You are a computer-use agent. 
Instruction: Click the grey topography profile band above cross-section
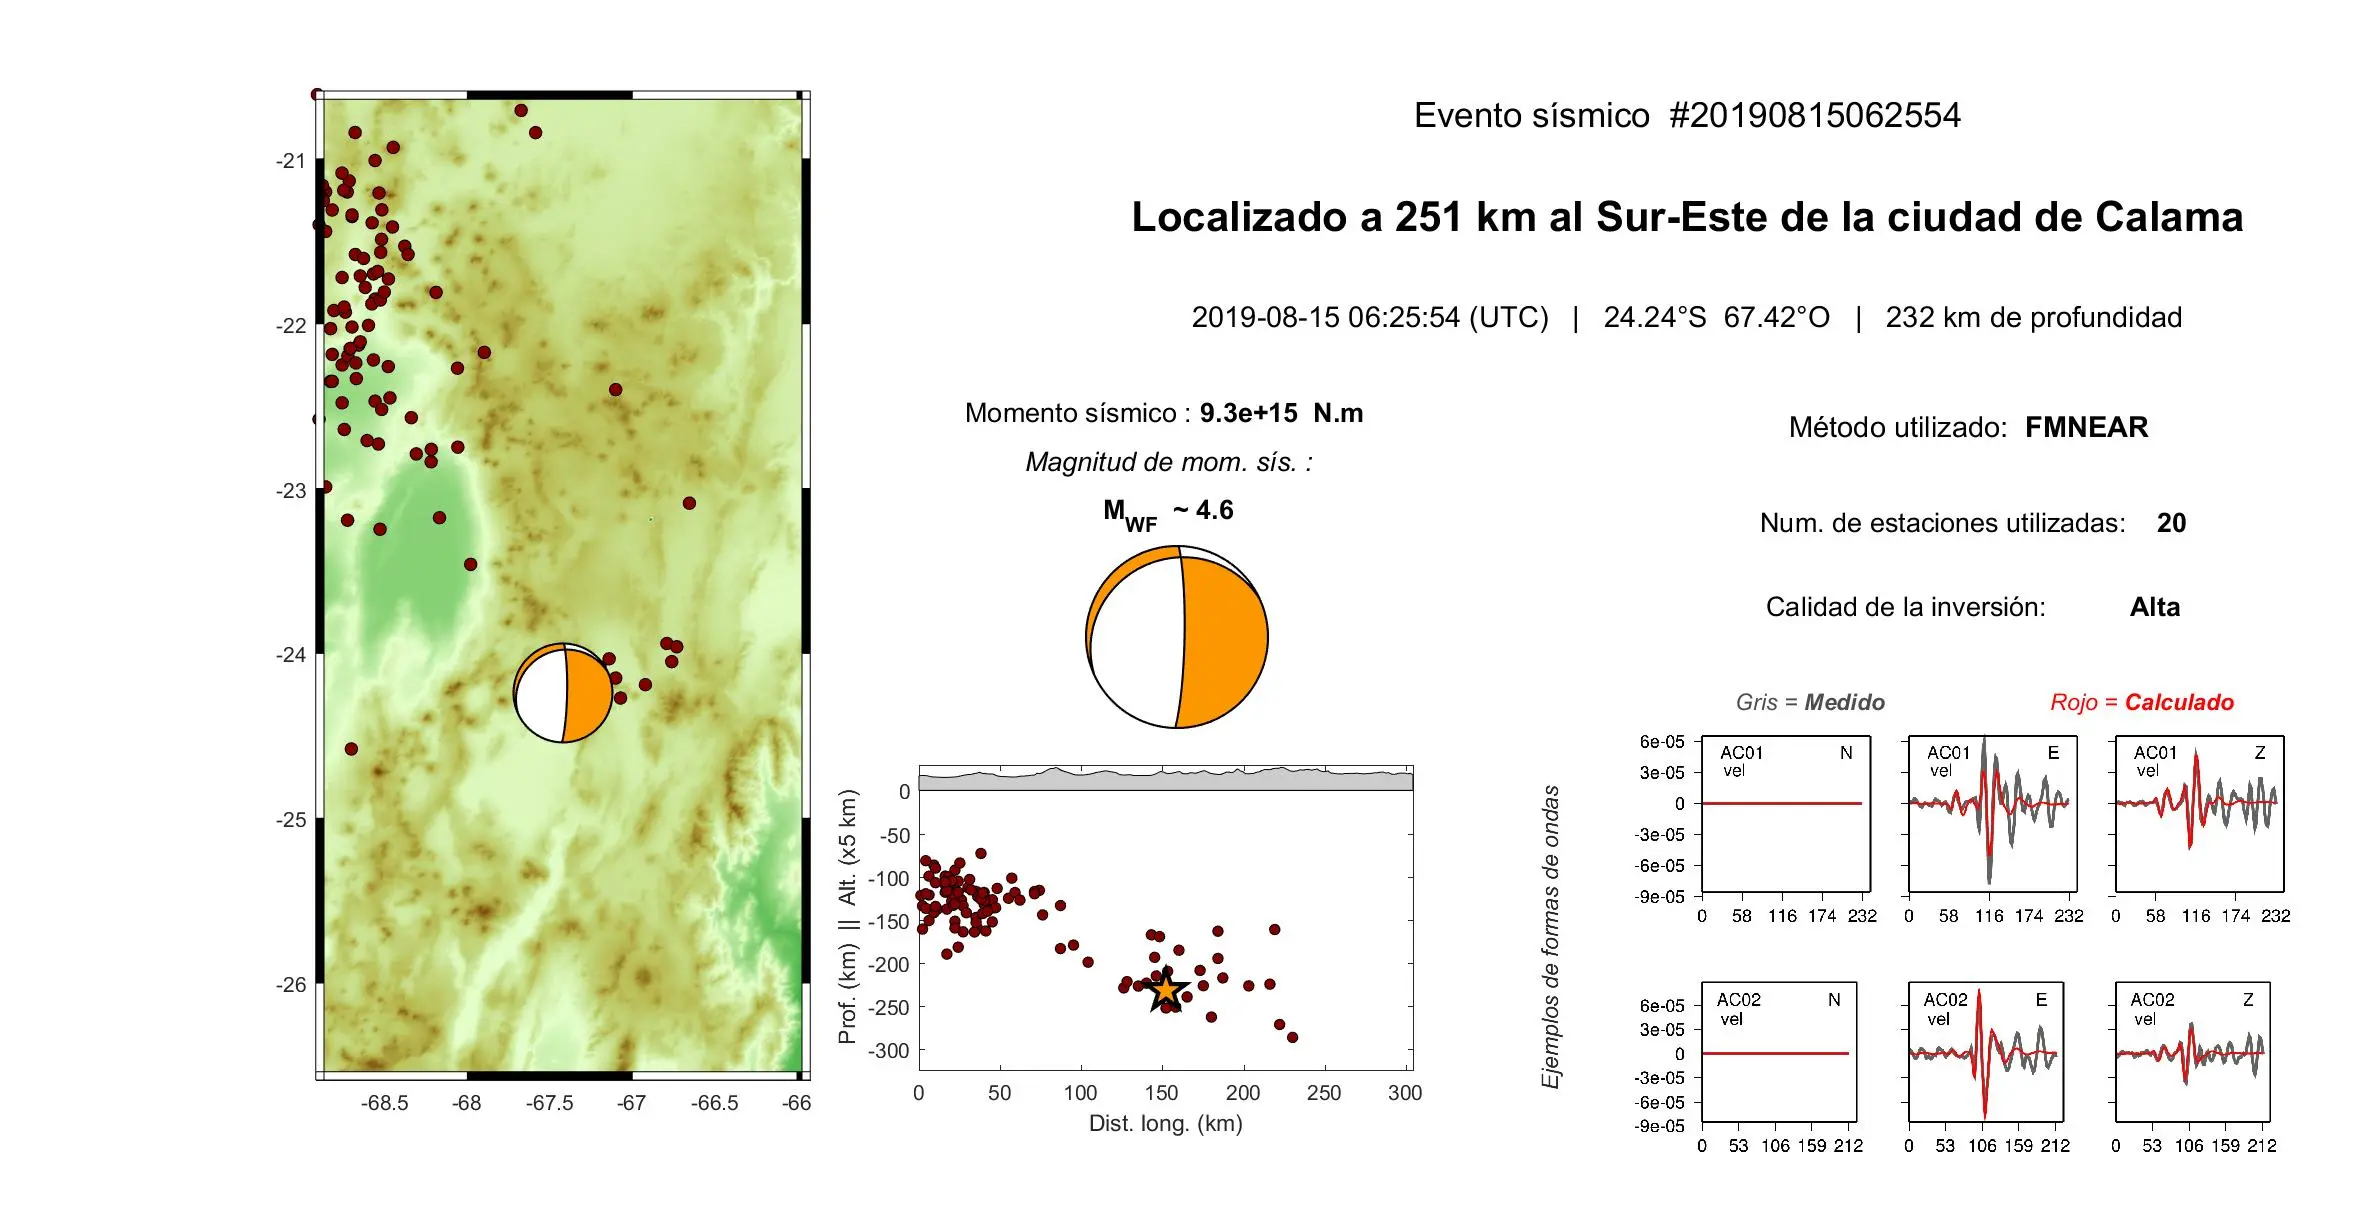tap(1166, 779)
